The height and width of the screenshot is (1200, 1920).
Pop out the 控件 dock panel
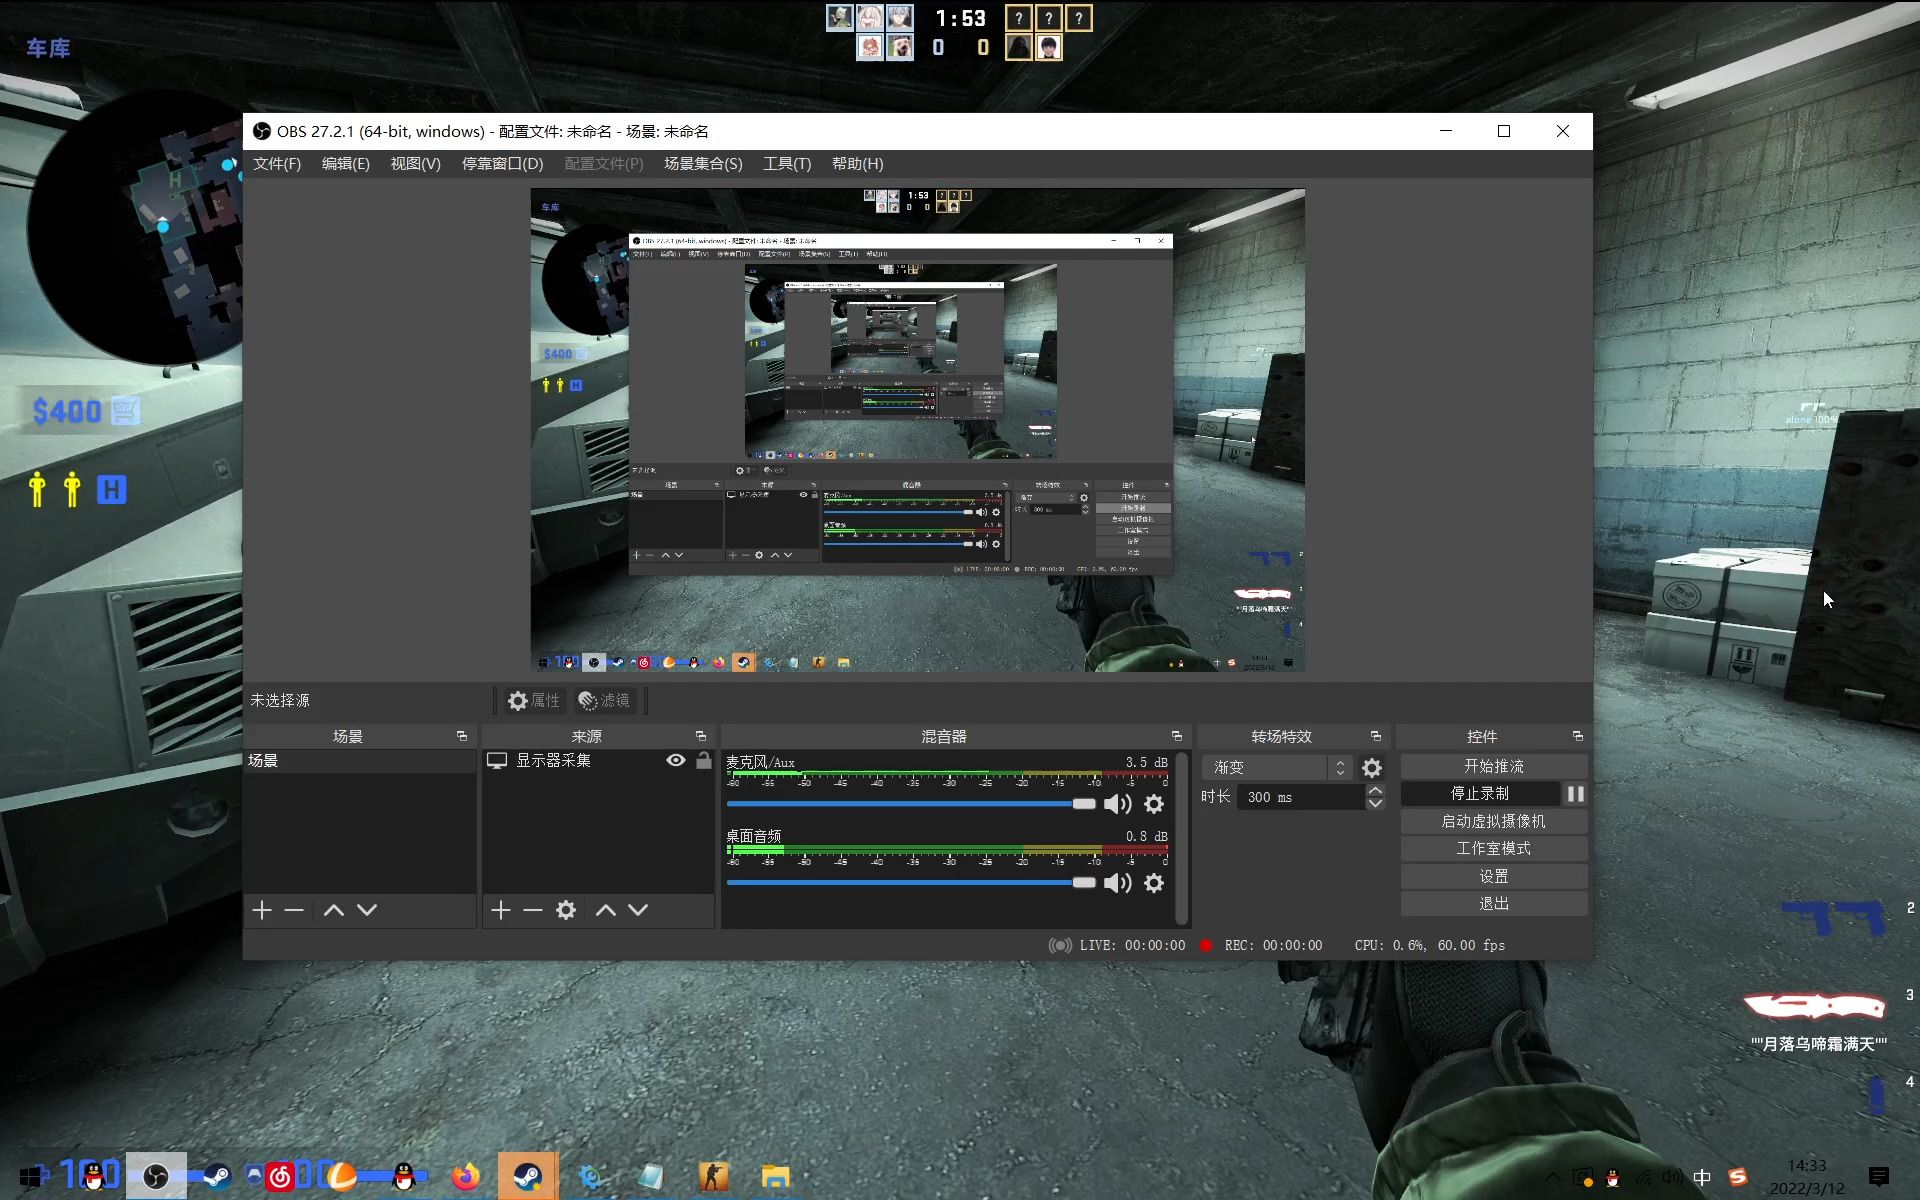point(1578,736)
